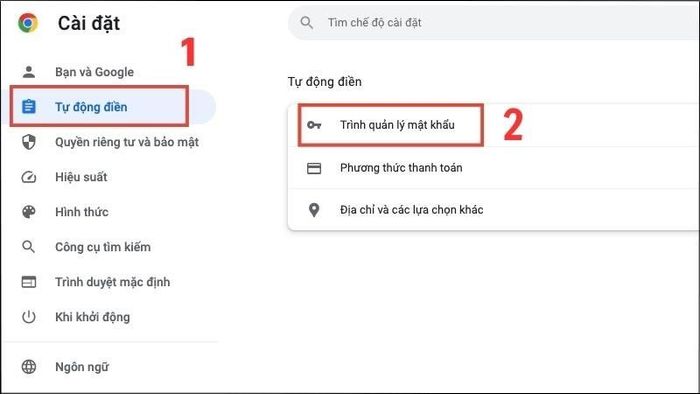The width and height of the screenshot is (700, 394).
Task: Click the globe icon for Ngôn ngữ
Action: click(29, 367)
